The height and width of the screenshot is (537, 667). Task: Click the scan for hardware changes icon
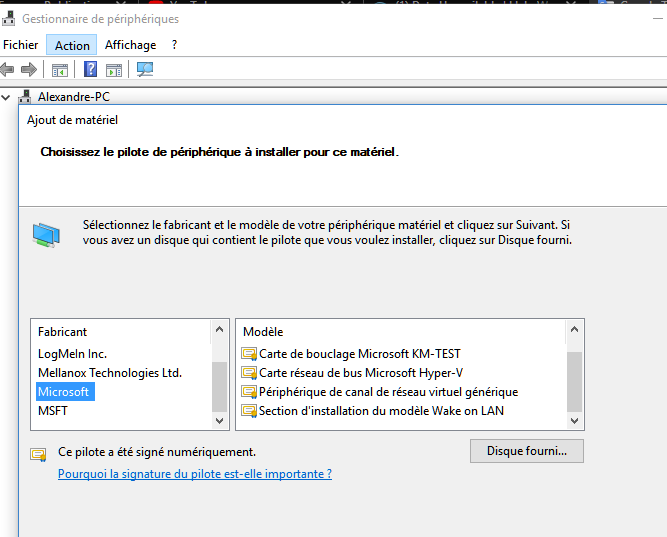coord(145,69)
